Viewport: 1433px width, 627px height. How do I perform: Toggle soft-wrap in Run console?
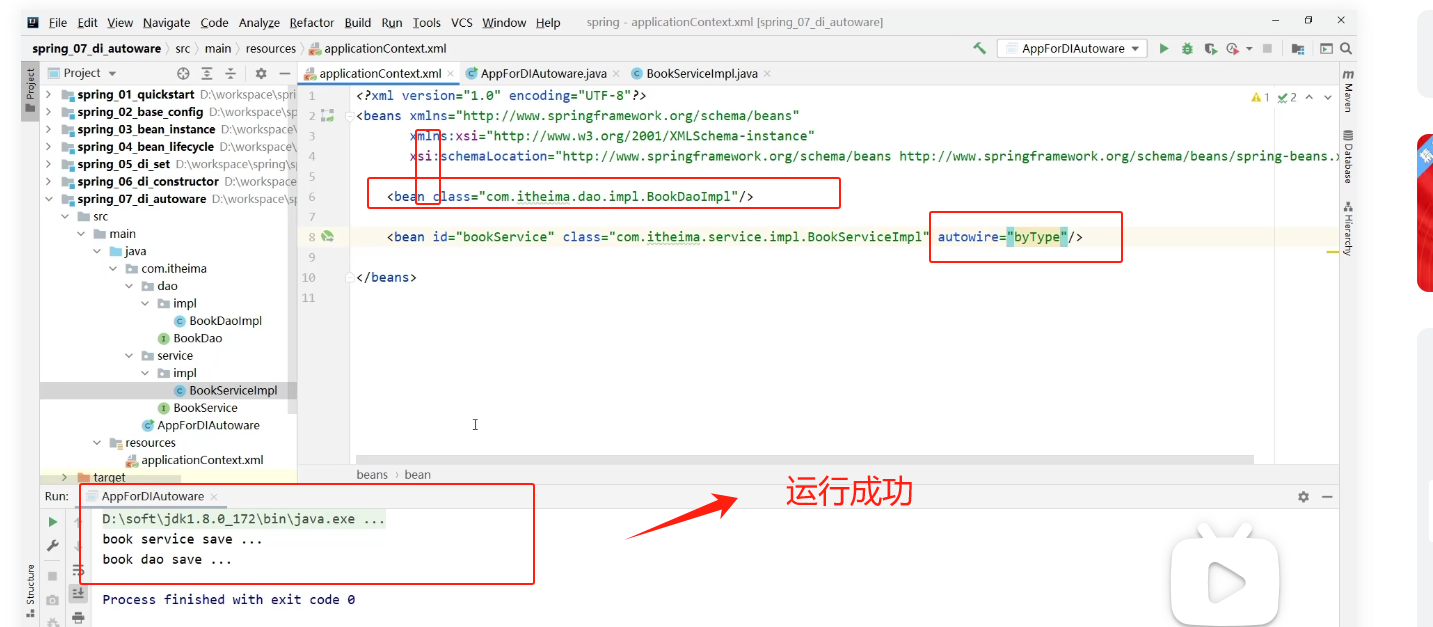[x=78, y=571]
